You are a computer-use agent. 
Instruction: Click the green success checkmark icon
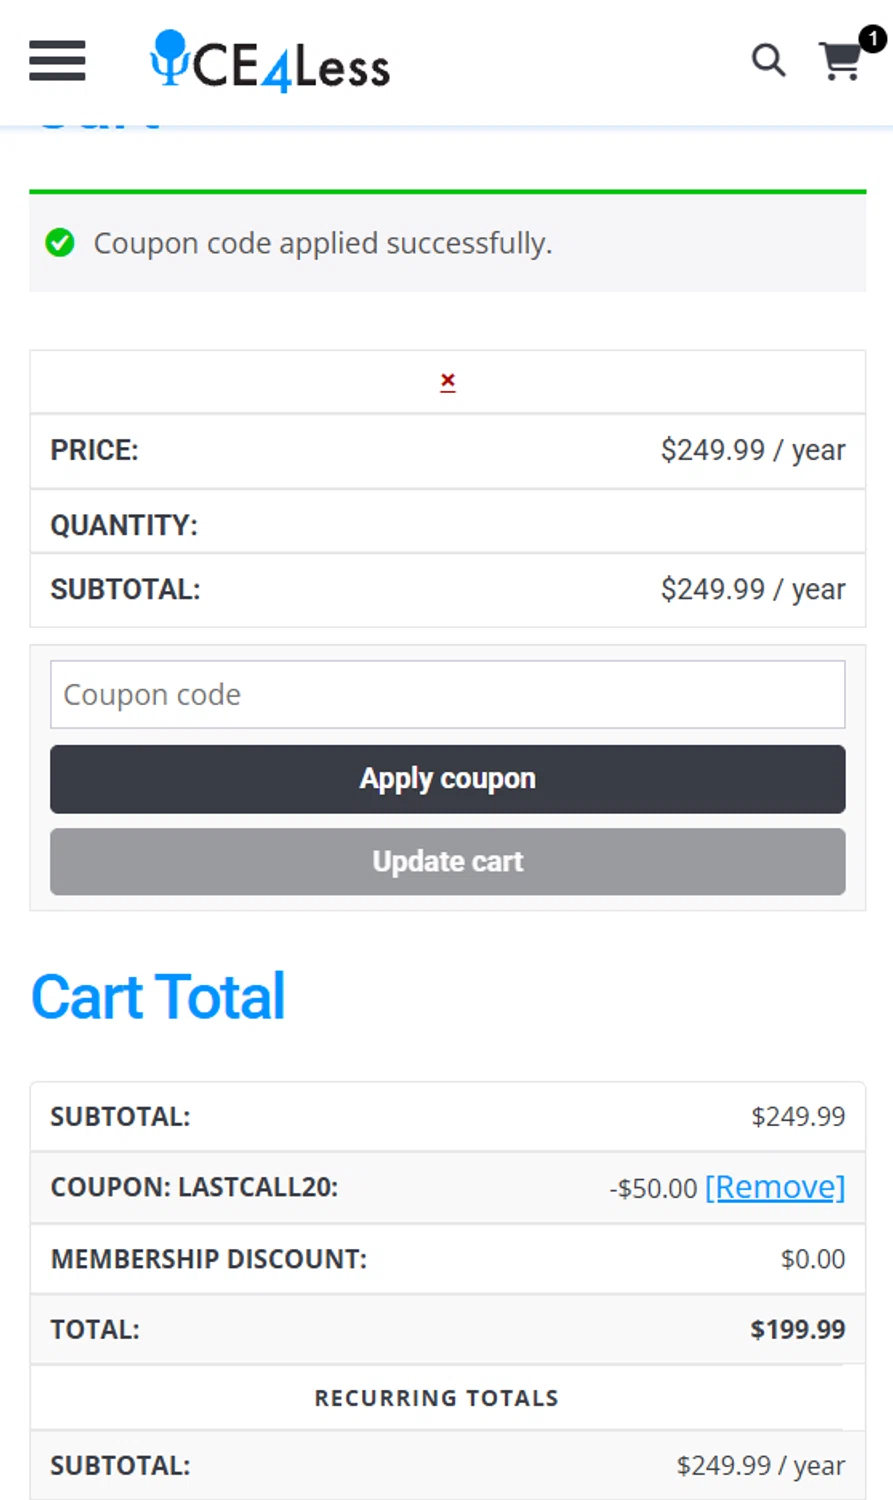(60, 243)
